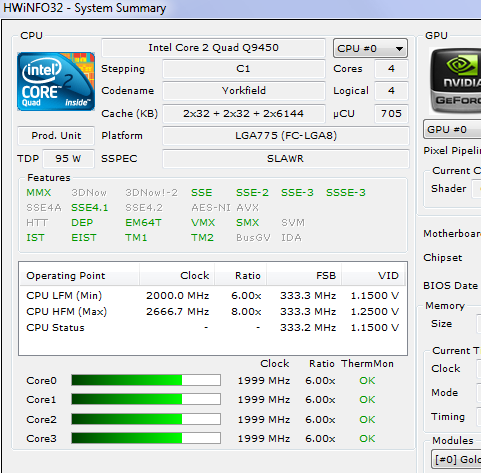Viewport: 481px width, 473px height.
Task: Click the Operating Point column header
Action: tap(79, 276)
